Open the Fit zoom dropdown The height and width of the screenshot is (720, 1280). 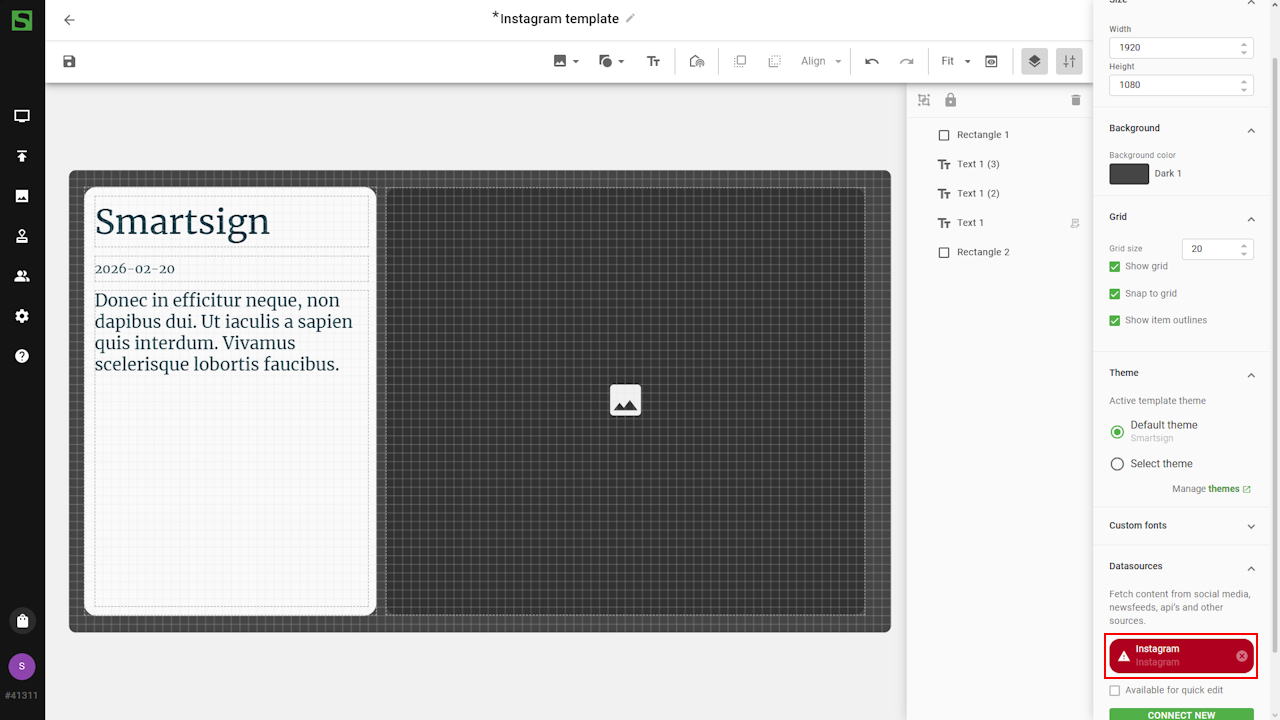(955, 62)
